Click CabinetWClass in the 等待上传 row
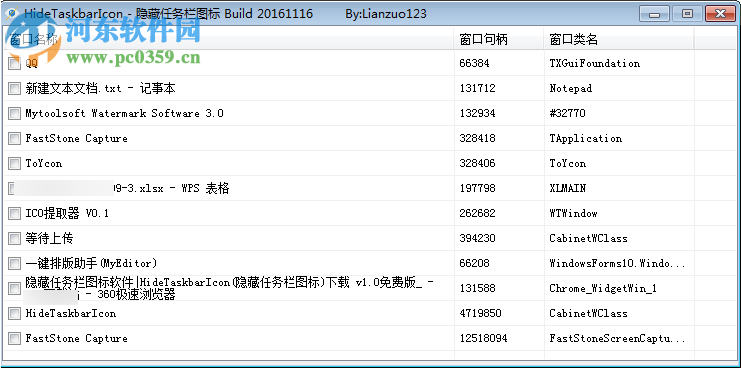This screenshot has height=368, width=741. point(588,239)
